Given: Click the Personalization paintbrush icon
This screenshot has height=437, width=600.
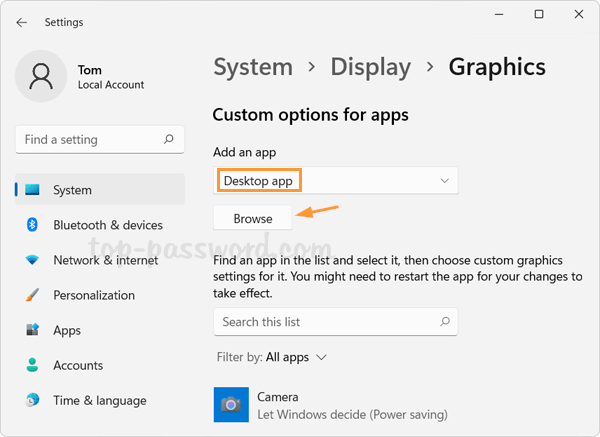Looking at the screenshot, I should click(32, 295).
